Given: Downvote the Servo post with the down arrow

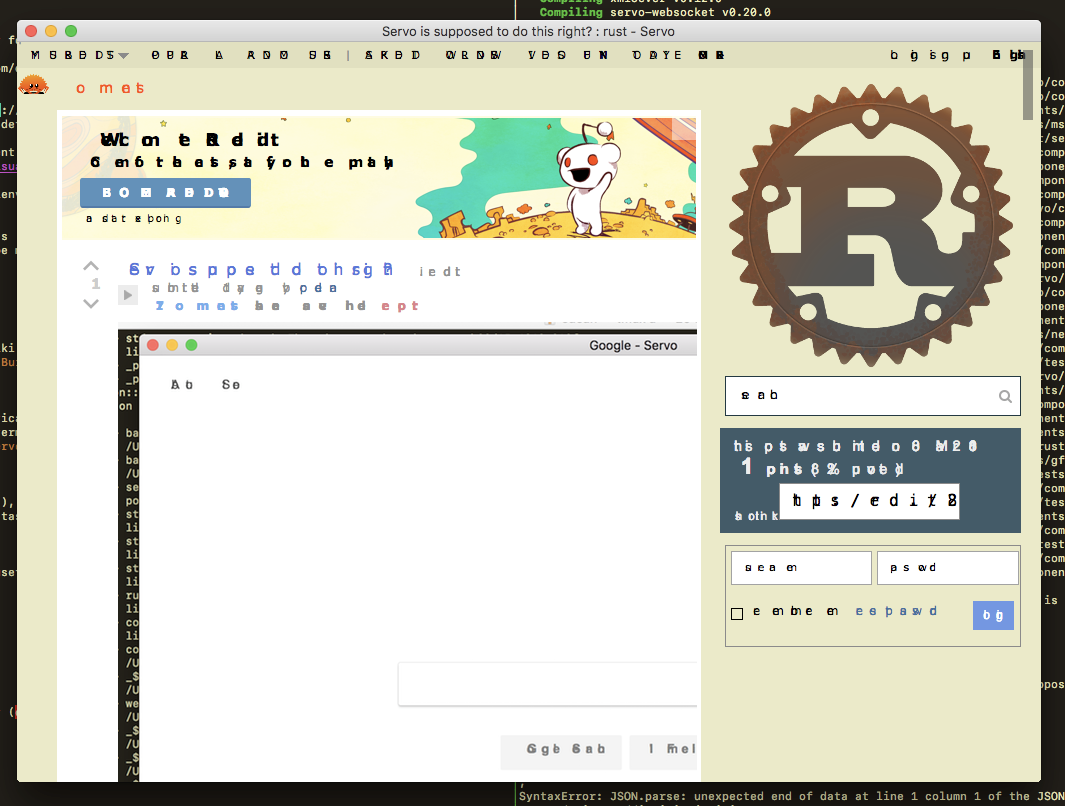Looking at the screenshot, I should tap(91, 304).
